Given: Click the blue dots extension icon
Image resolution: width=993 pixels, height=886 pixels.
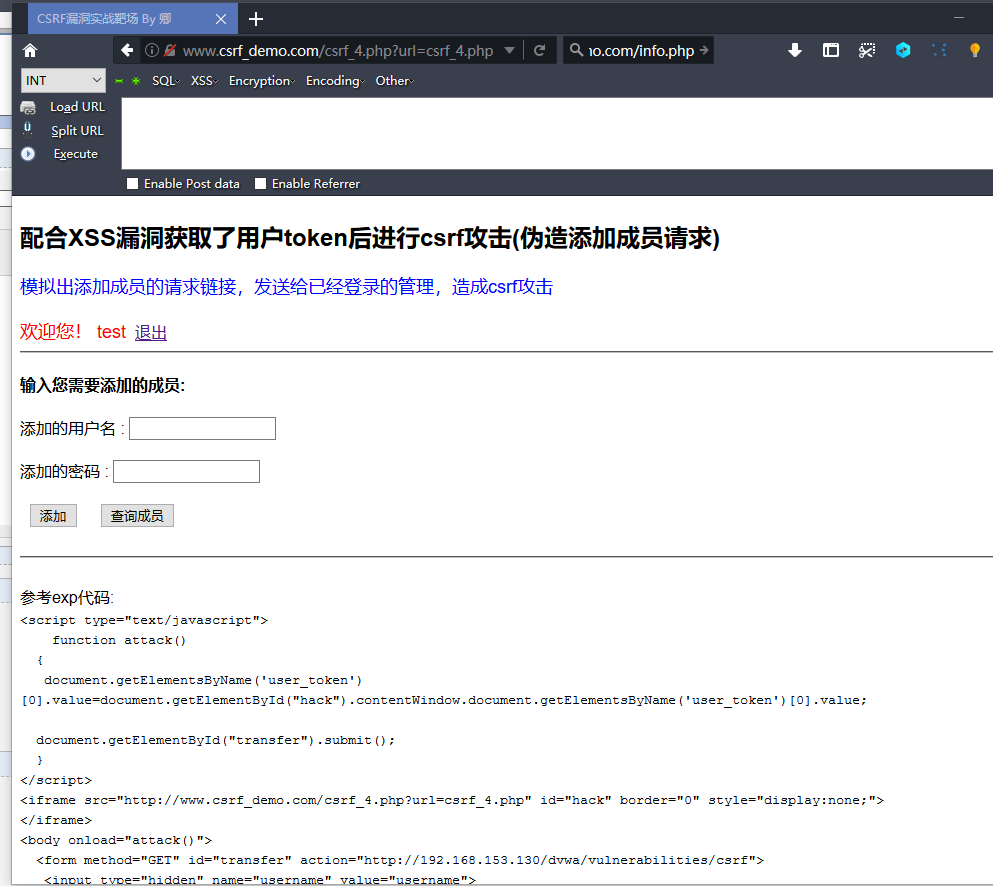Looking at the screenshot, I should [x=939, y=51].
